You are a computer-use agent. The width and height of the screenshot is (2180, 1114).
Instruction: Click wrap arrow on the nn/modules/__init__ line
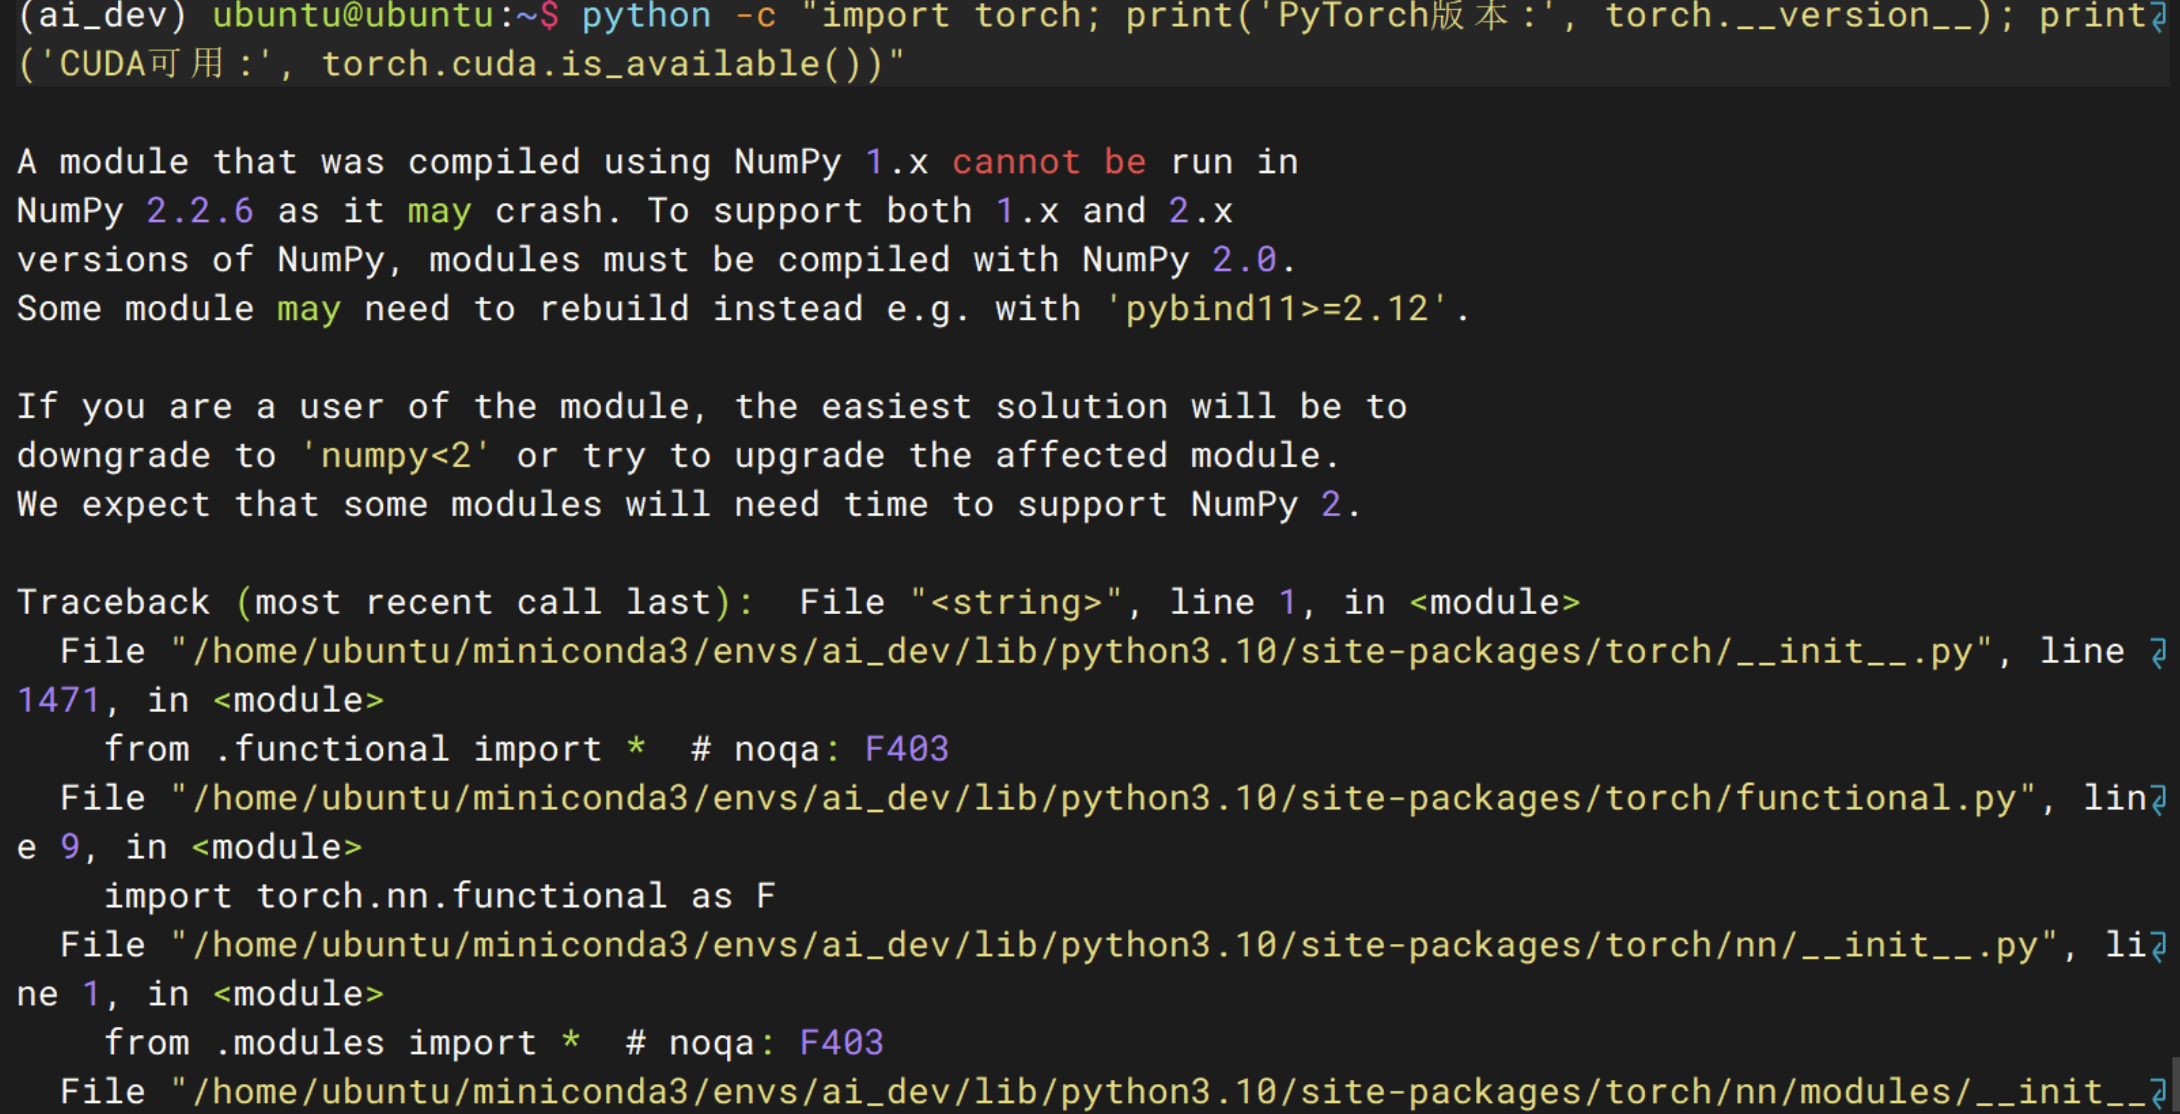pyautogui.click(x=2159, y=1092)
